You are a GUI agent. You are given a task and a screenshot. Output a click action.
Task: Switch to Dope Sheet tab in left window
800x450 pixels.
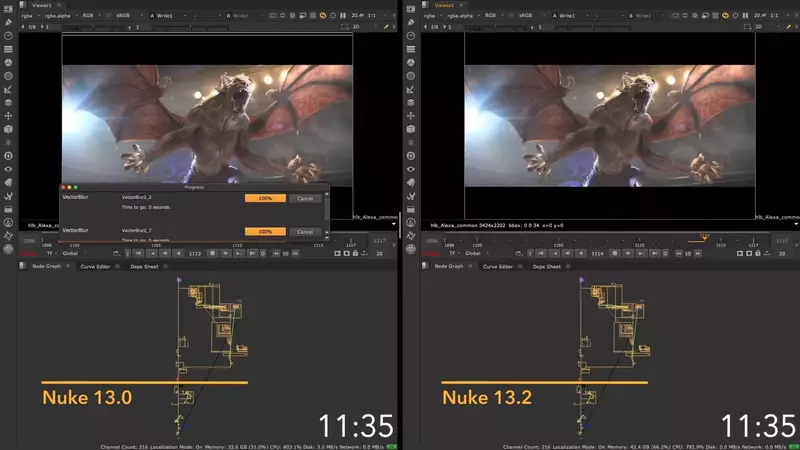coord(144,266)
